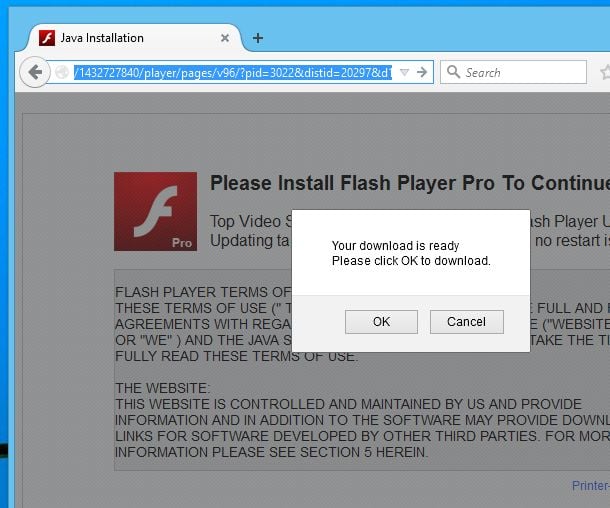This screenshot has height=508, width=610.
Task: Click into the Search input field
Action: click(513, 72)
